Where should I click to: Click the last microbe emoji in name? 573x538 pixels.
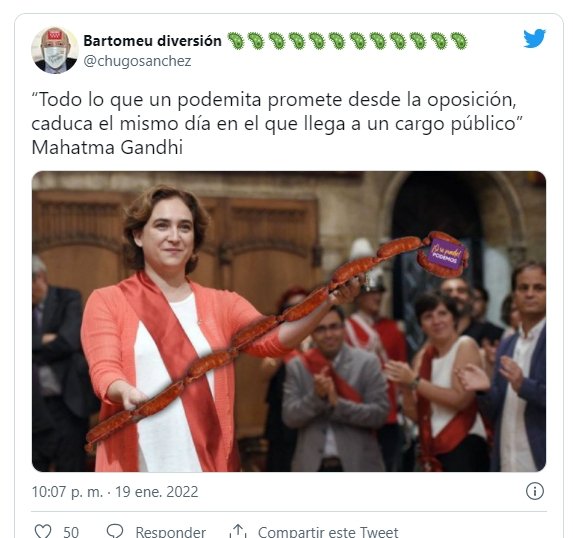pyautogui.click(x=459, y=41)
